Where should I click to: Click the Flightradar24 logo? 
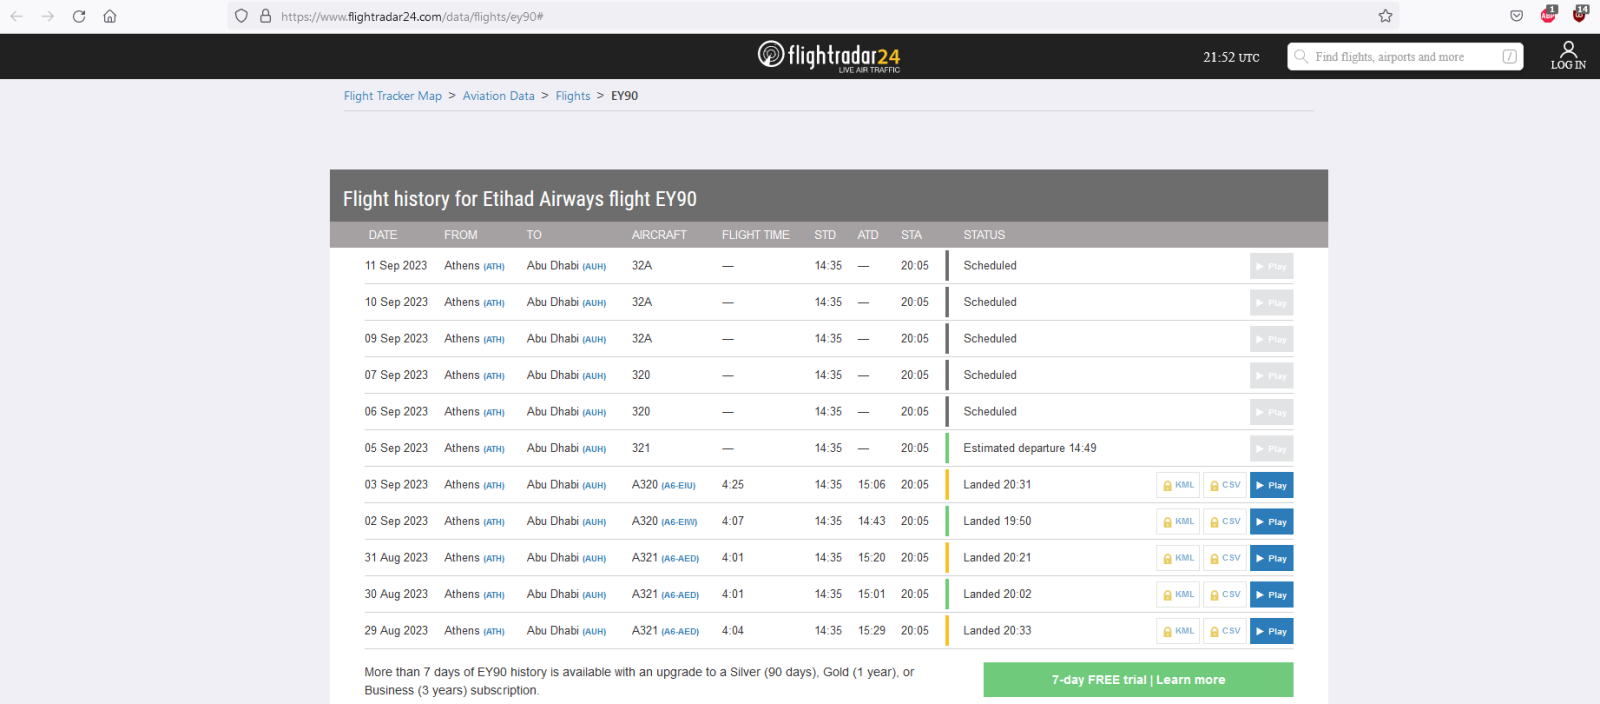(x=829, y=56)
